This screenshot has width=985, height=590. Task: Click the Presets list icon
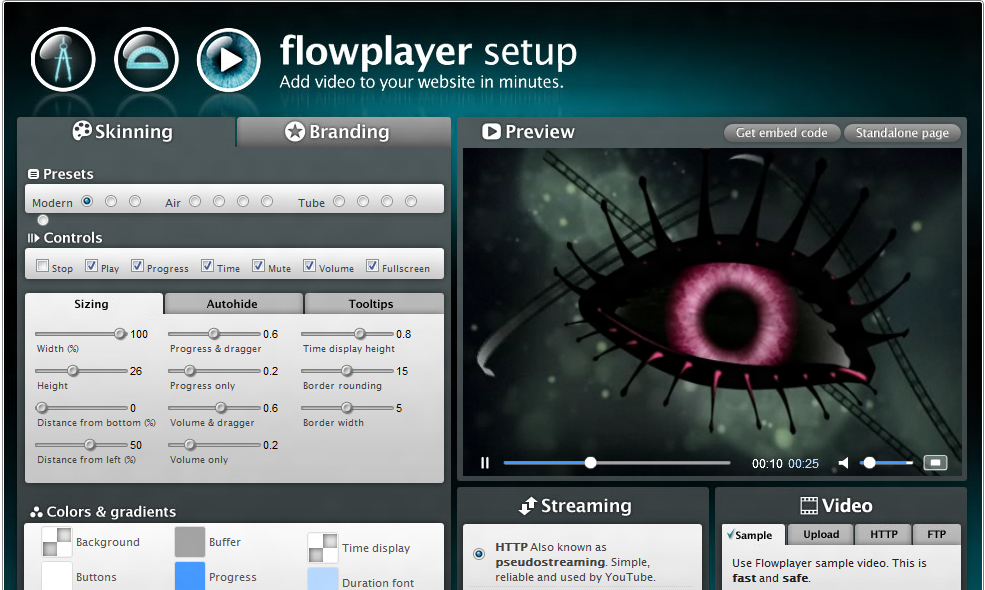coord(33,174)
